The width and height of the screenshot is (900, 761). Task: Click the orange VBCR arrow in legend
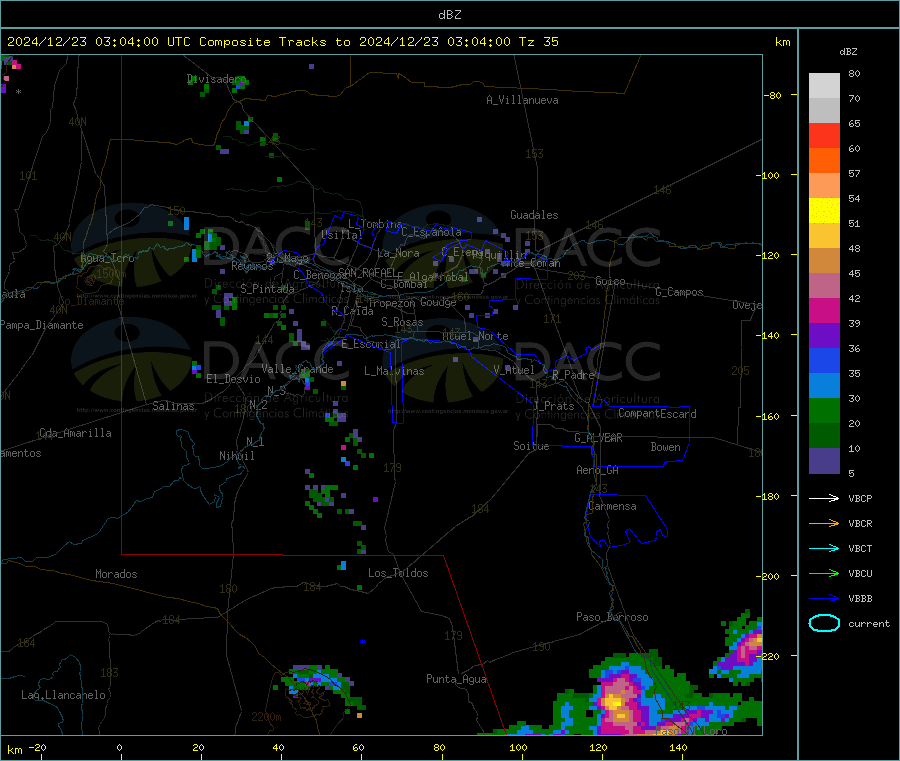(824, 523)
